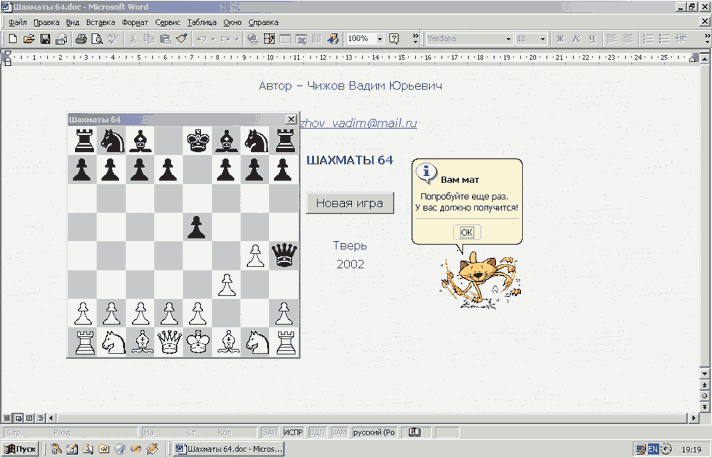This screenshot has width=712, height=458.
Task: Open the Формат menu
Action: [135, 21]
